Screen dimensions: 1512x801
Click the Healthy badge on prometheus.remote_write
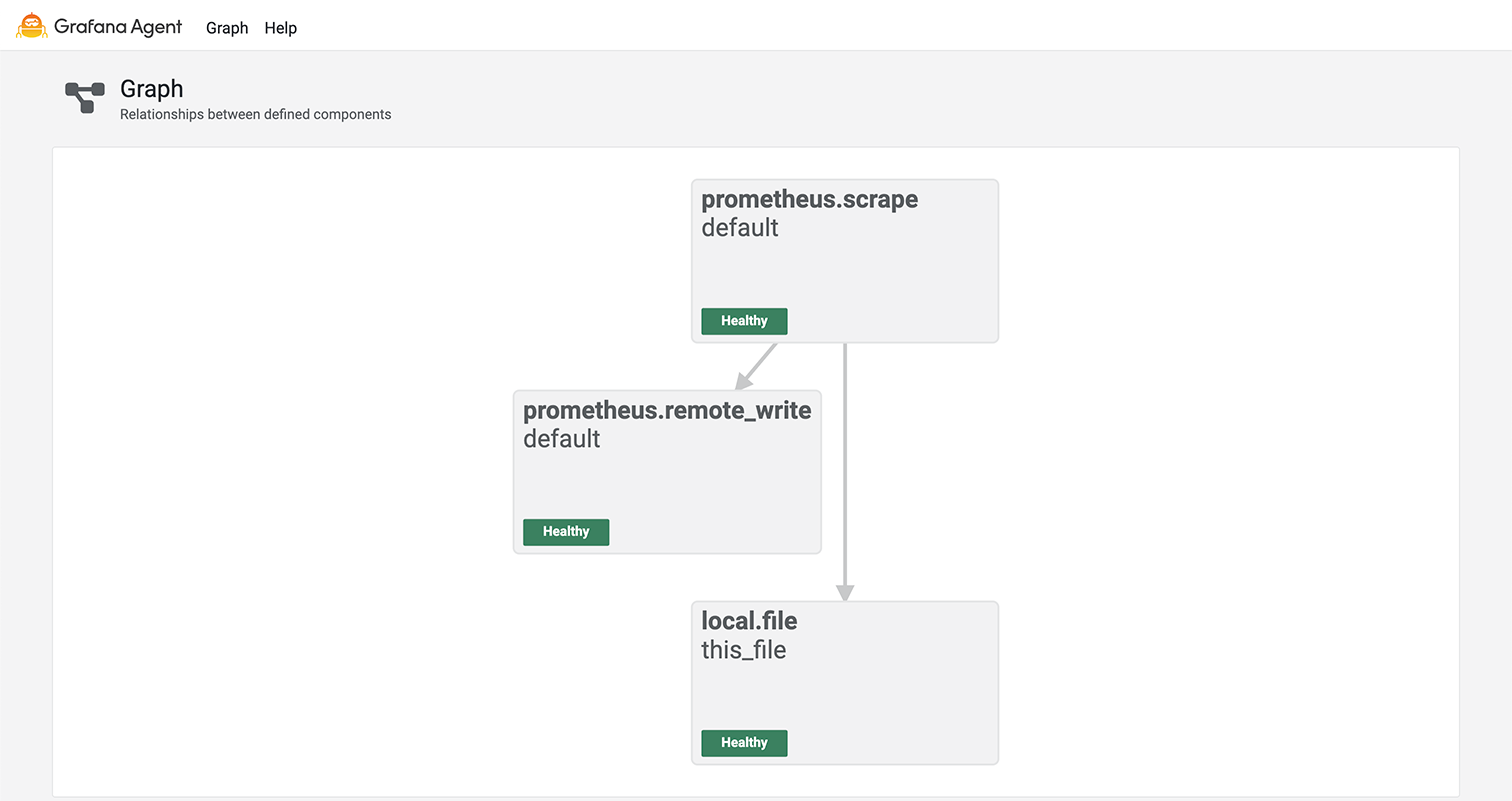566,532
